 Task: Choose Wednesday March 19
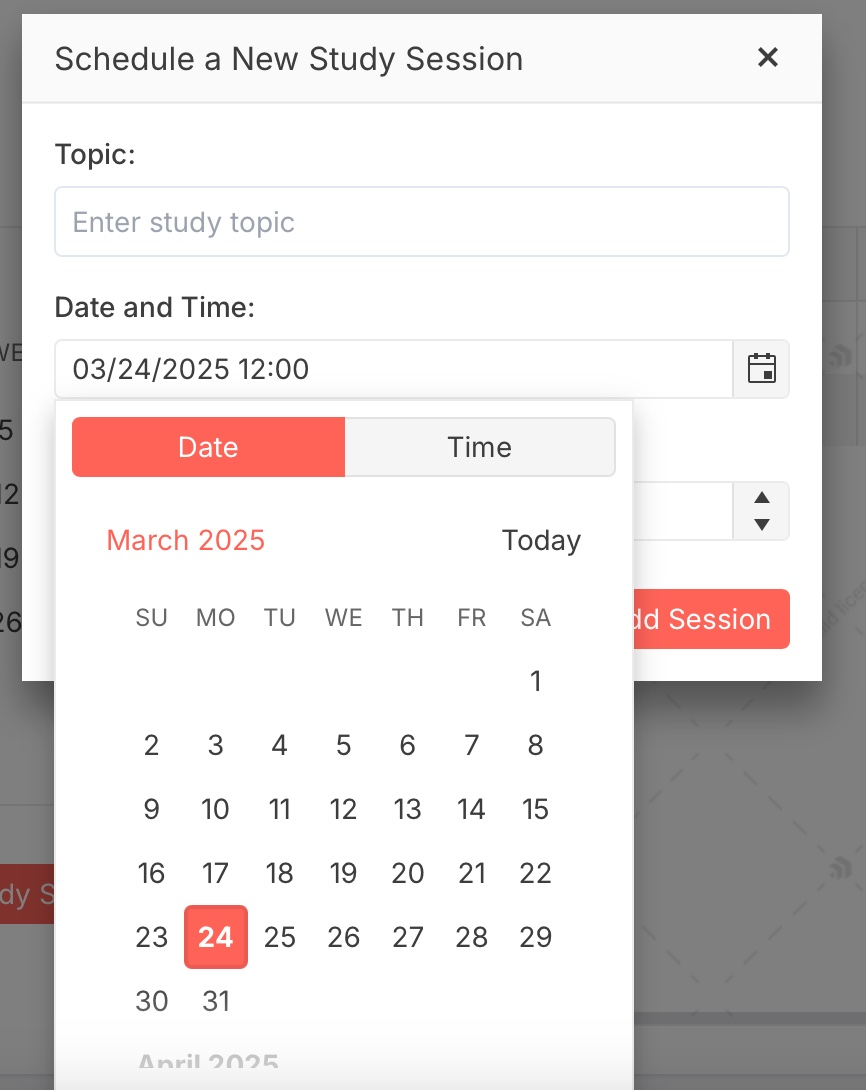343,873
